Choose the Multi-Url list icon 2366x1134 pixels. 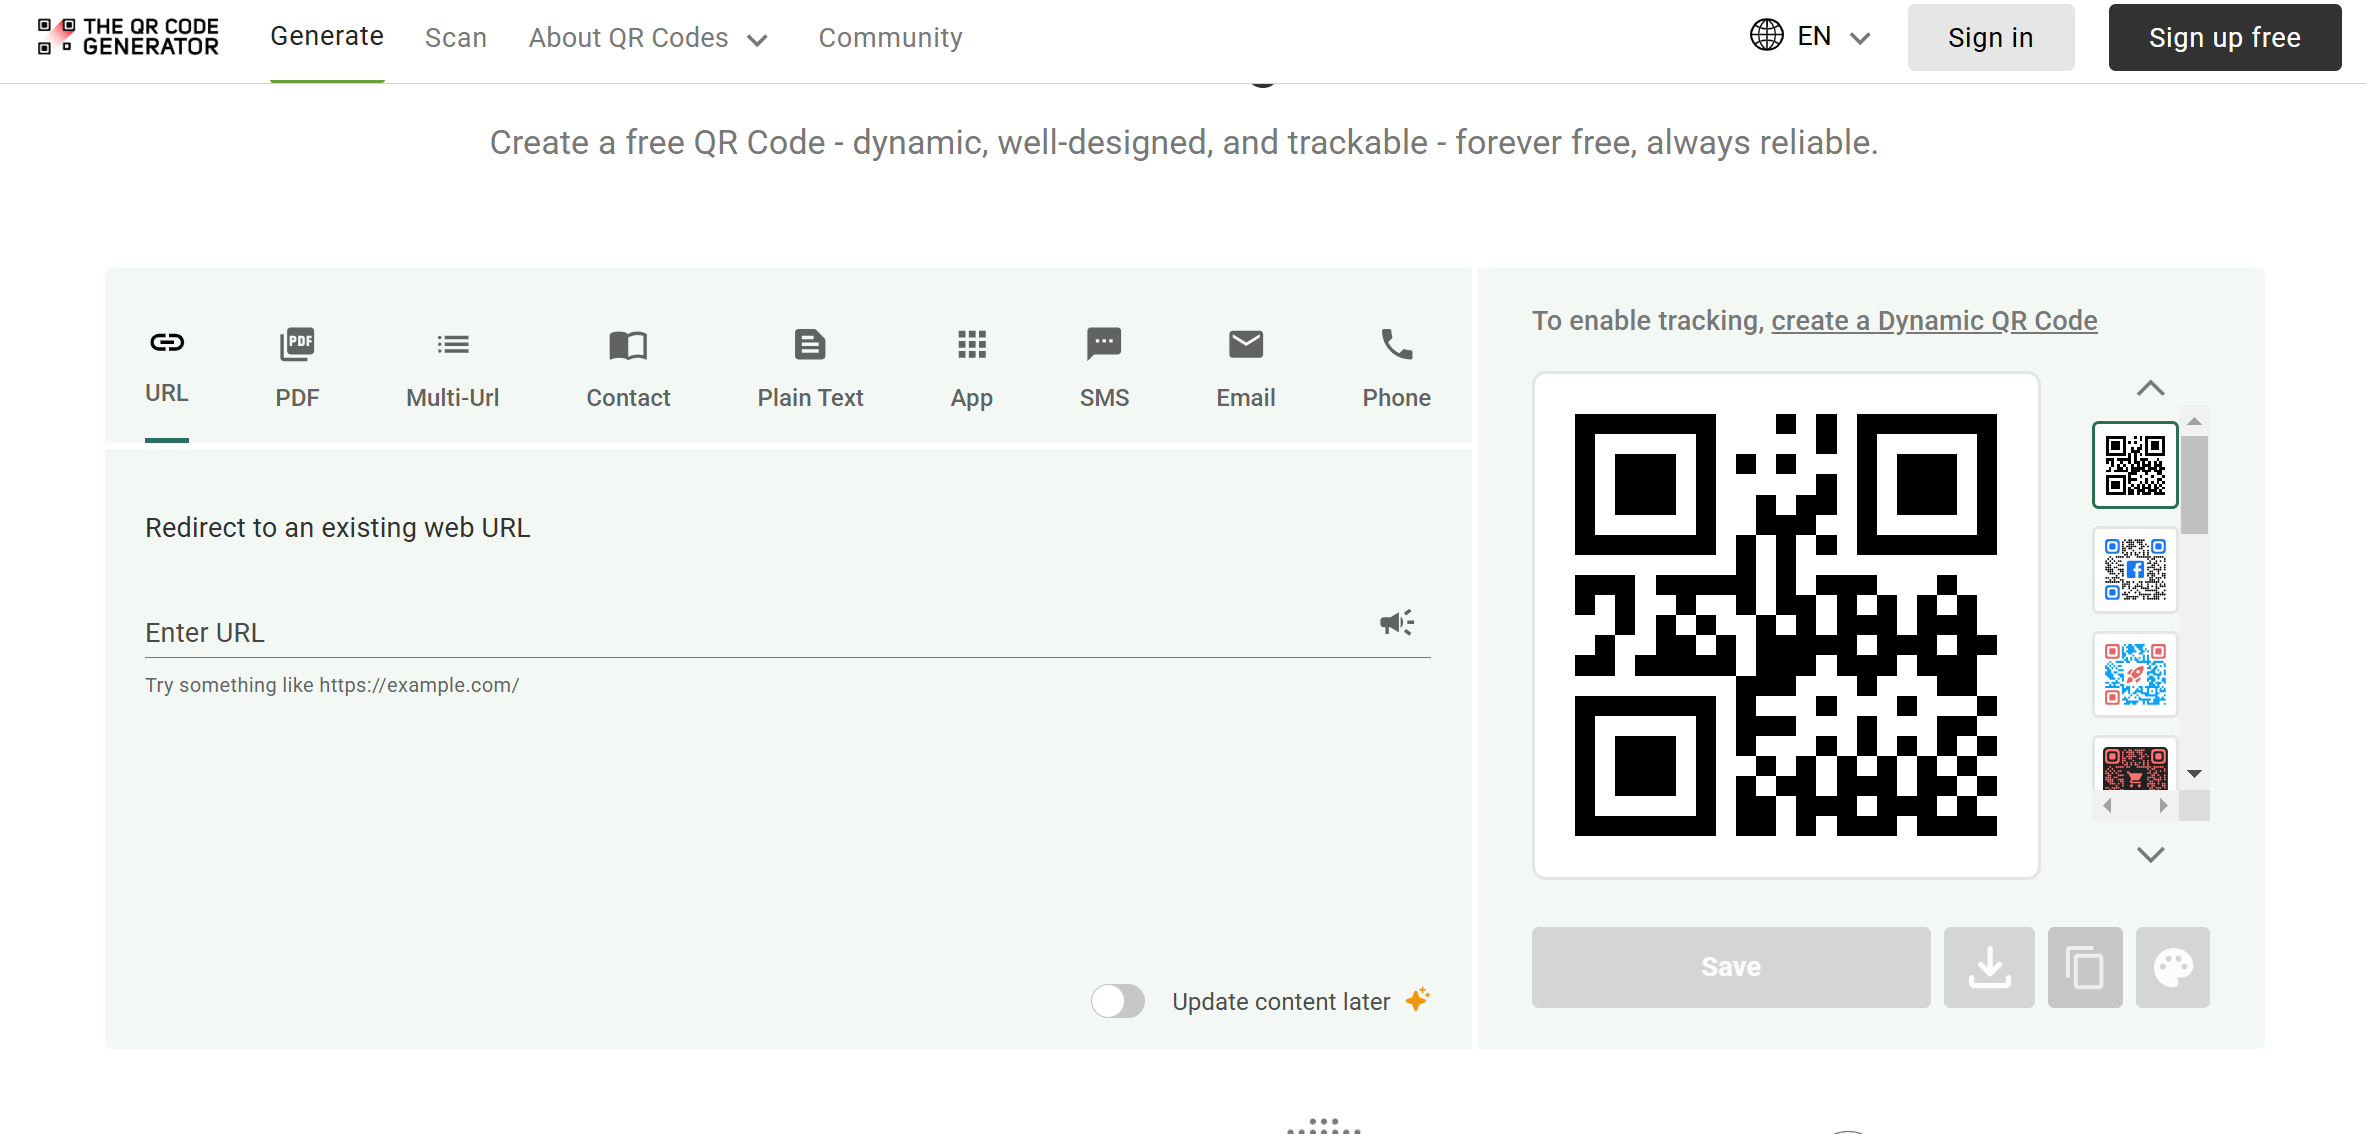pos(452,345)
